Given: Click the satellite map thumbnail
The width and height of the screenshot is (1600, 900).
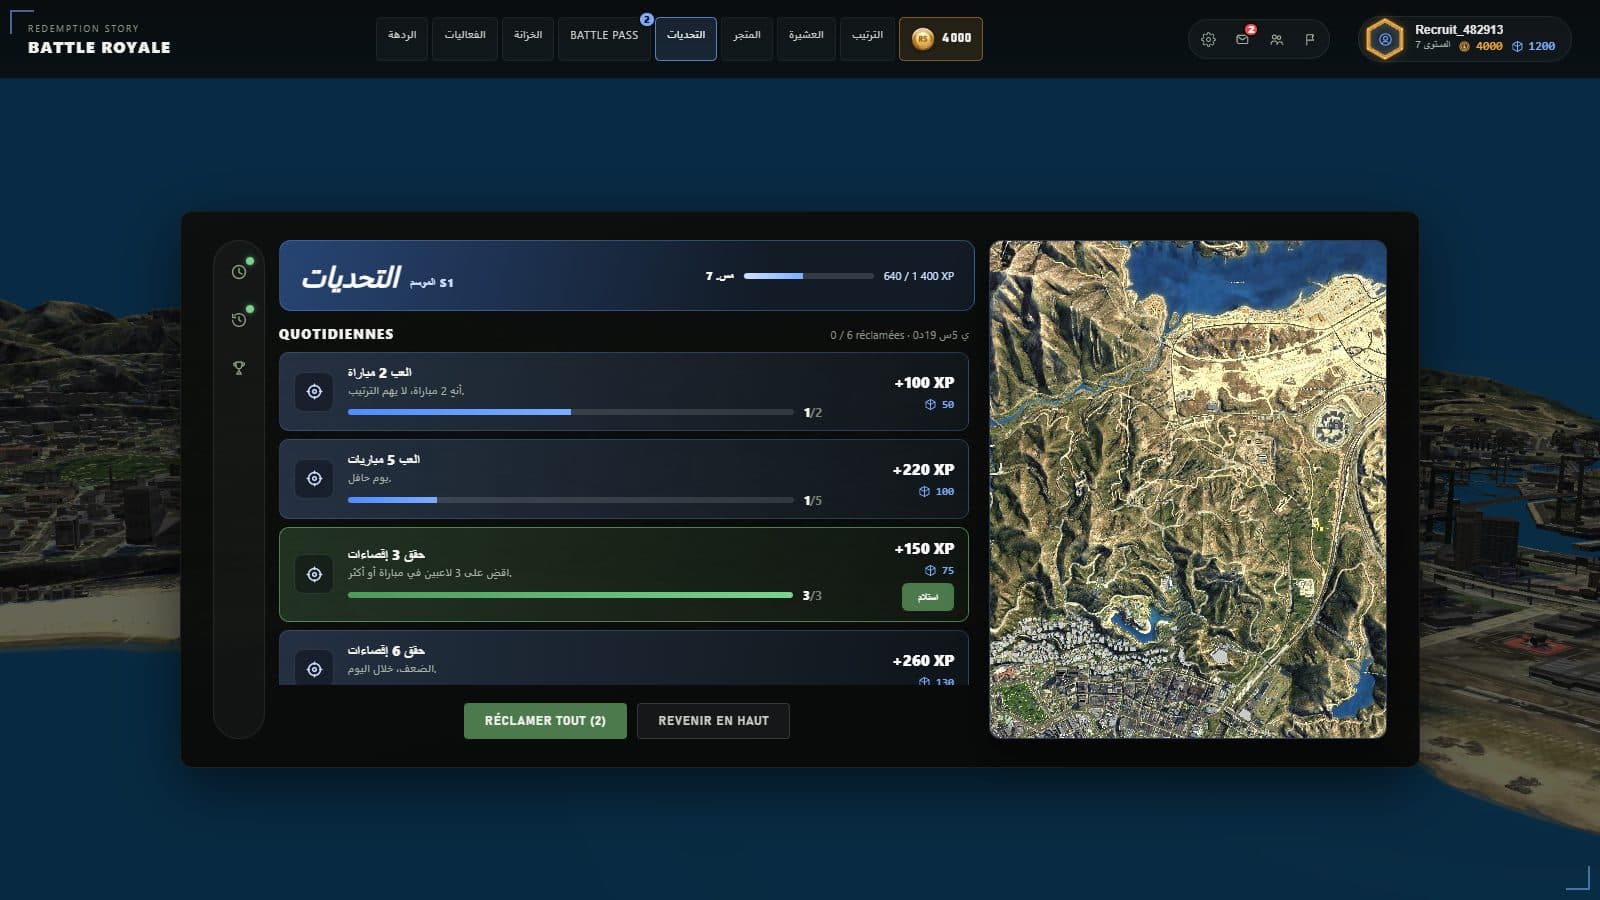Looking at the screenshot, I should pyautogui.click(x=1188, y=489).
